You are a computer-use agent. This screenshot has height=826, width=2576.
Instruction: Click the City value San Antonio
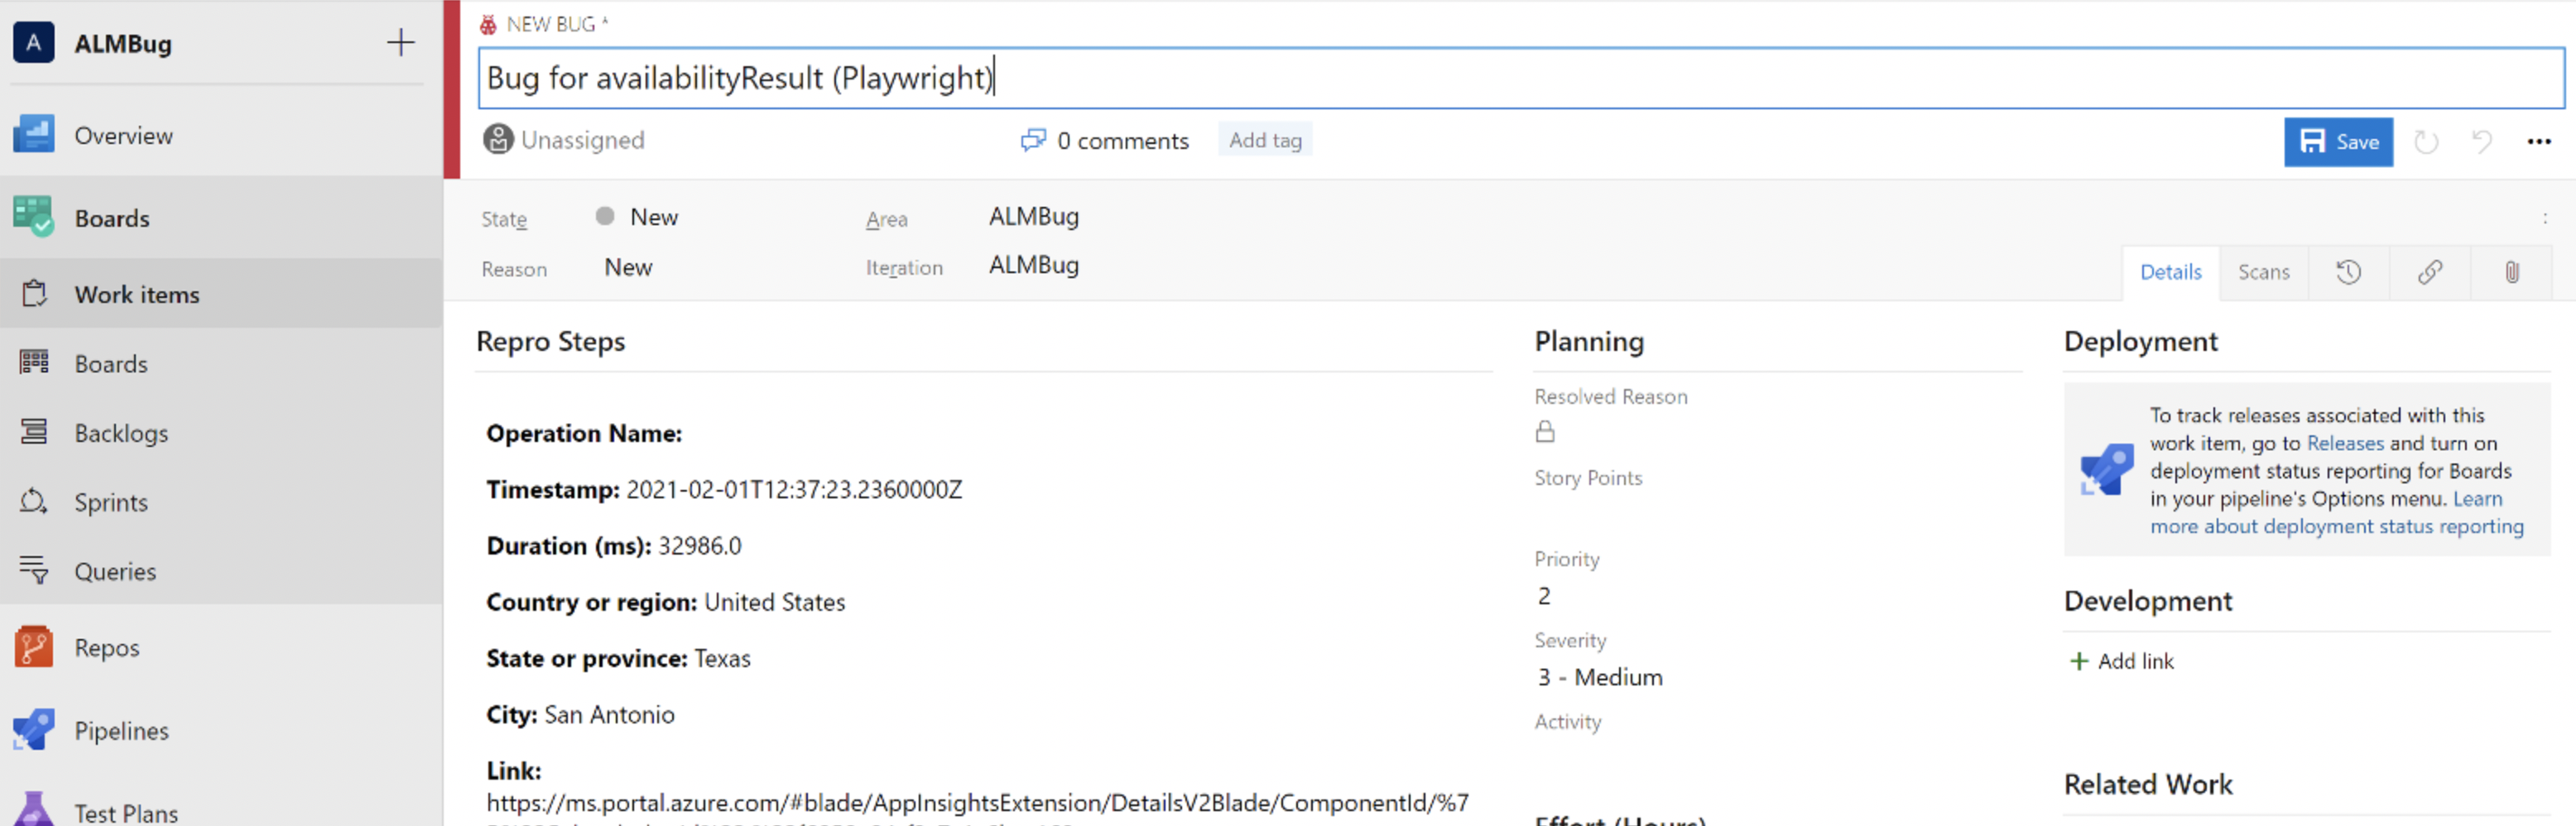[x=609, y=714]
